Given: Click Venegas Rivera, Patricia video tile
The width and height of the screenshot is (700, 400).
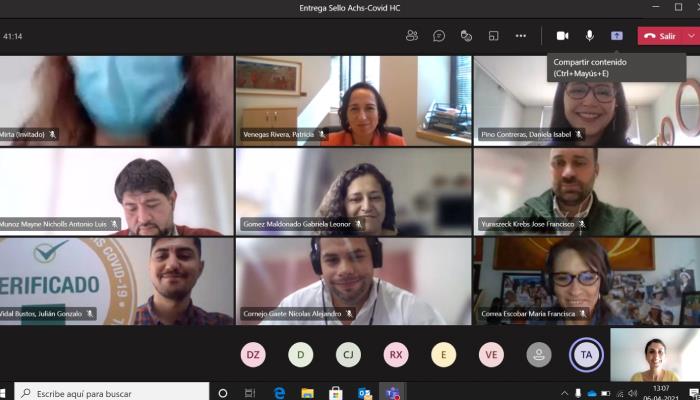Looking at the screenshot, I should (x=353, y=100).
